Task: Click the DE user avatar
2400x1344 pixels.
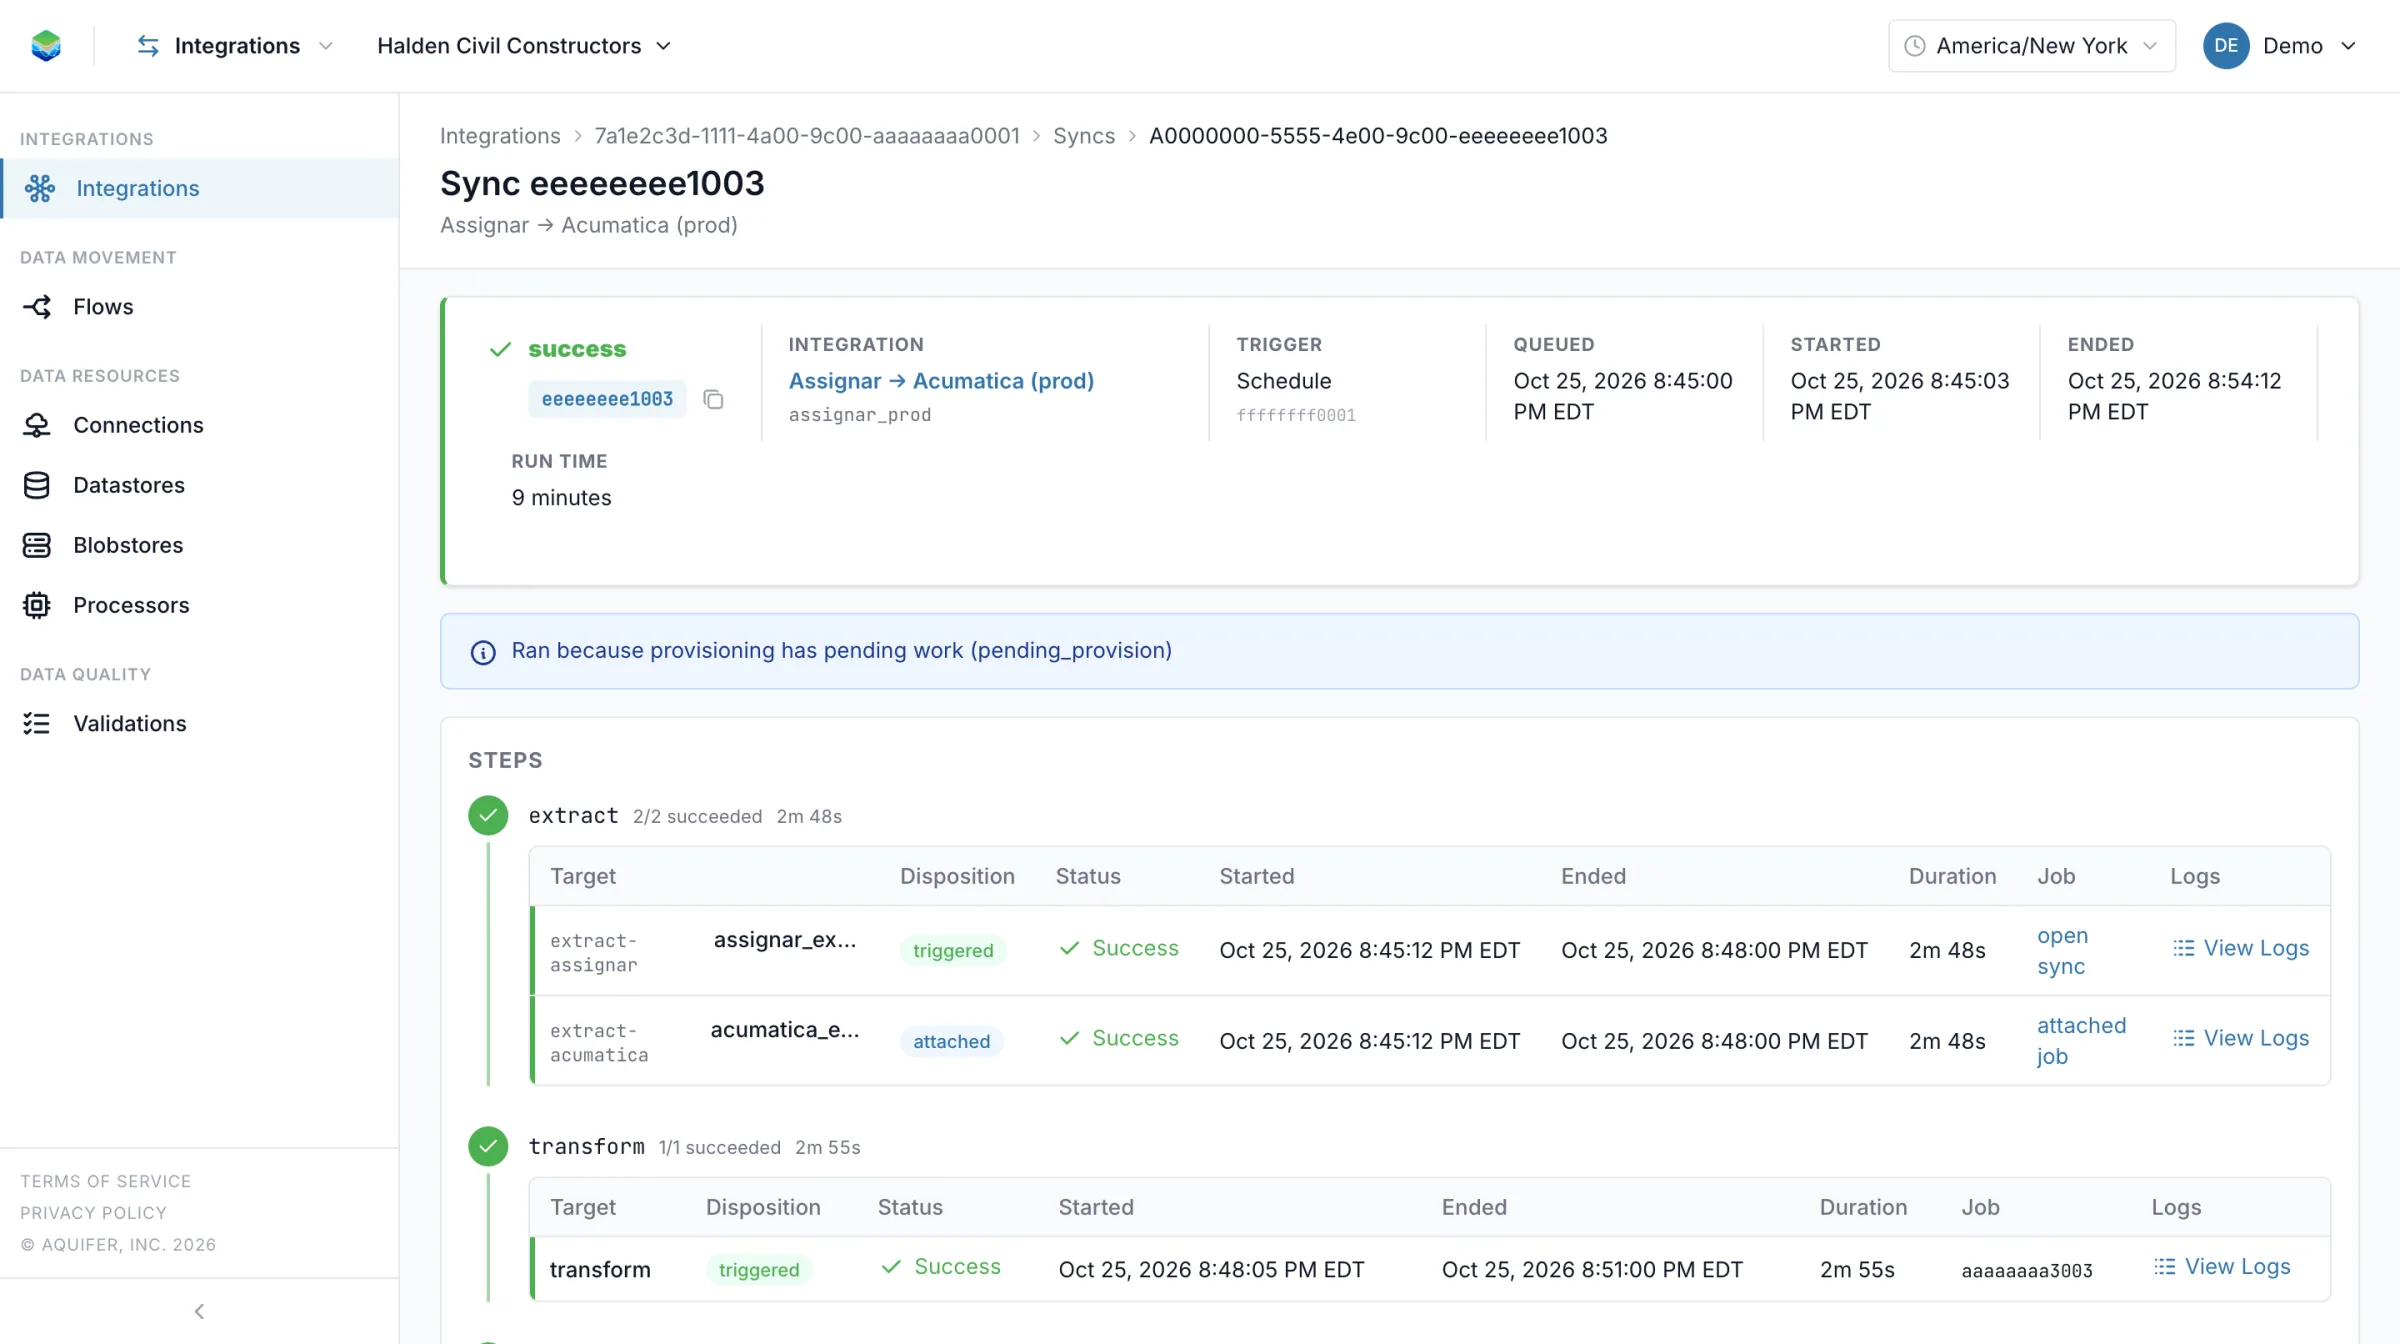Action: (x=2226, y=46)
